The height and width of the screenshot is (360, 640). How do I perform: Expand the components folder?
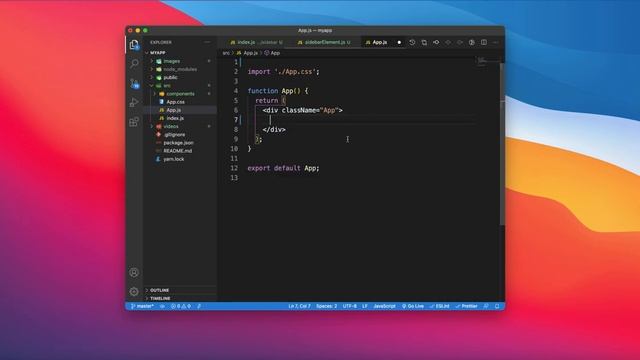pyautogui.click(x=180, y=93)
